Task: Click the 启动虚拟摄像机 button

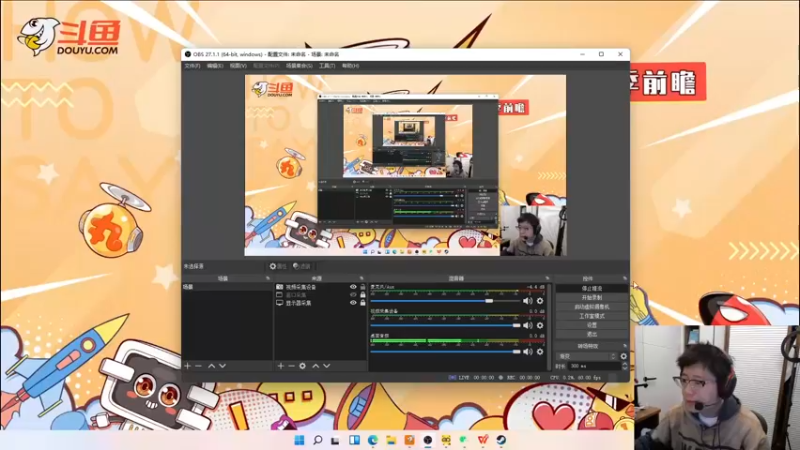Action: (592, 307)
